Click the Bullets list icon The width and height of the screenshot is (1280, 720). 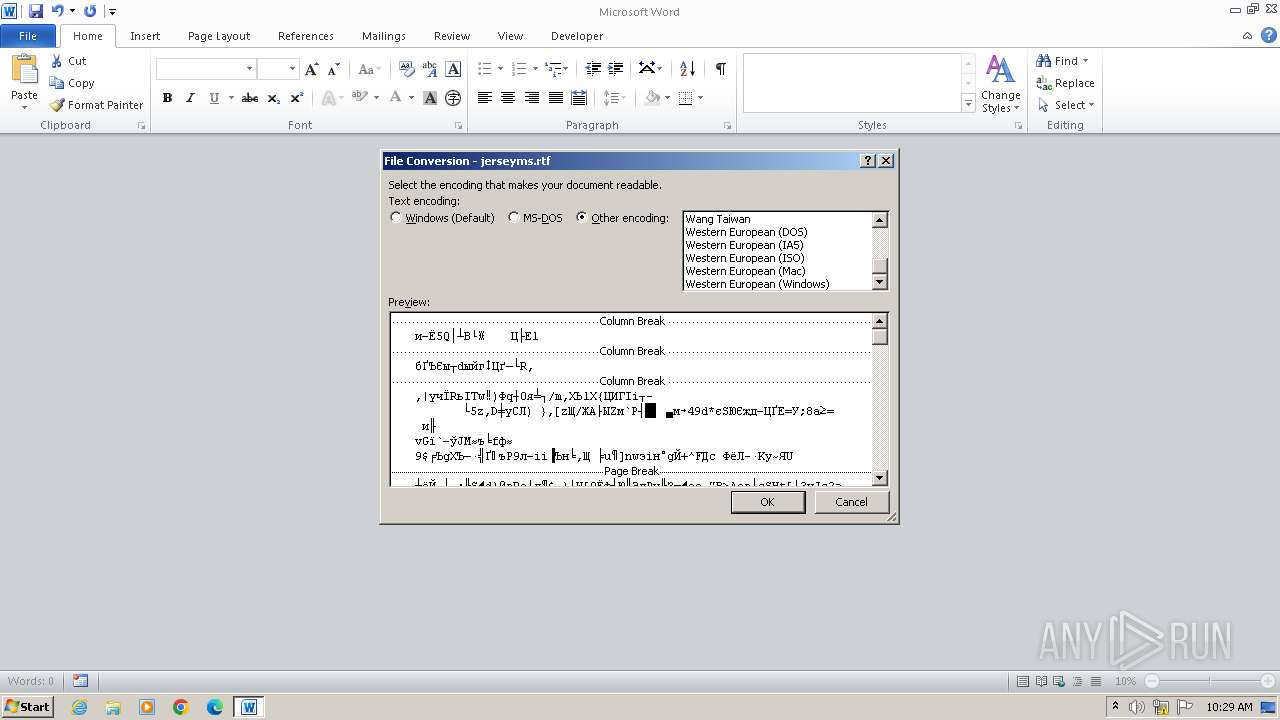tap(485, 69)
